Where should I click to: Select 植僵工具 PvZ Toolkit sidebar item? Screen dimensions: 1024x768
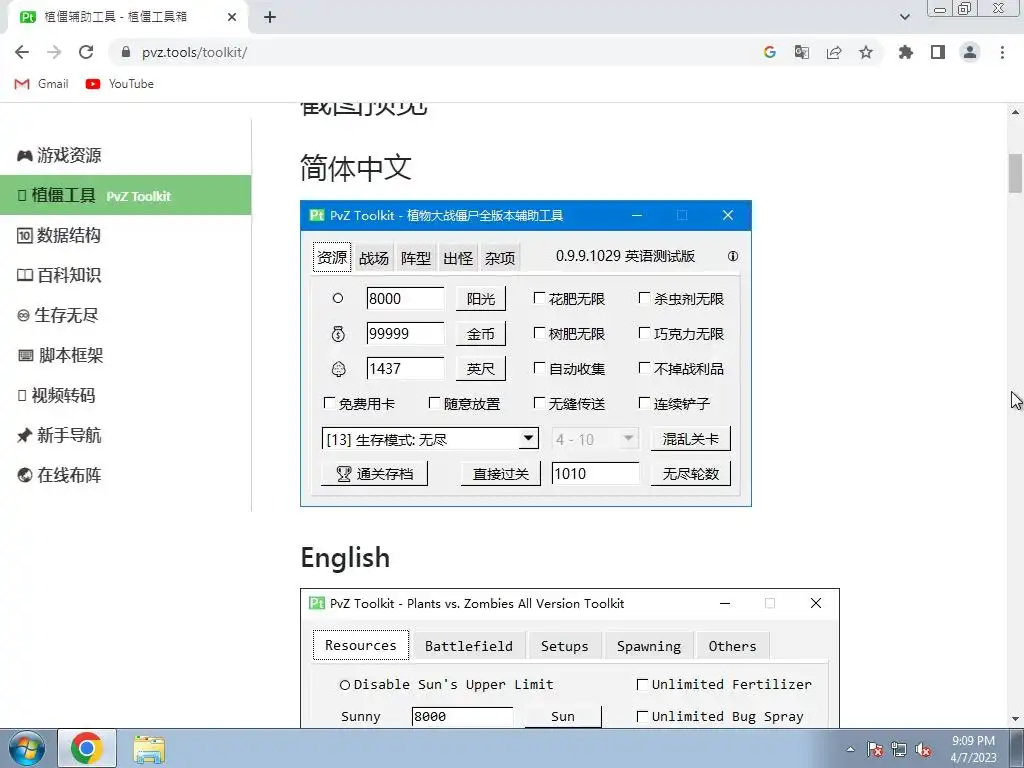[x=125, y=195]
